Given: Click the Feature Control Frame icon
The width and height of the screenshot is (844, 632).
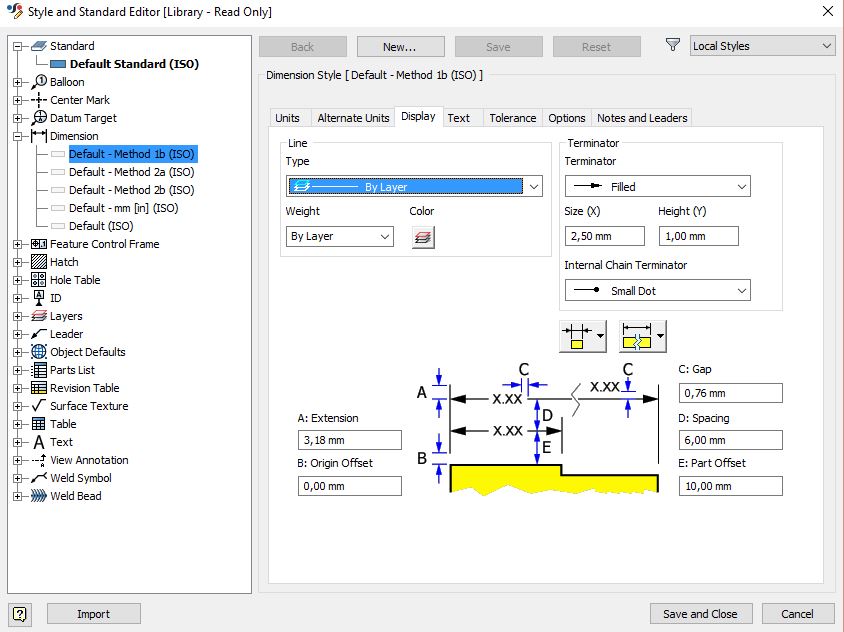Looking at the screenshot, I should pos(39,244).
